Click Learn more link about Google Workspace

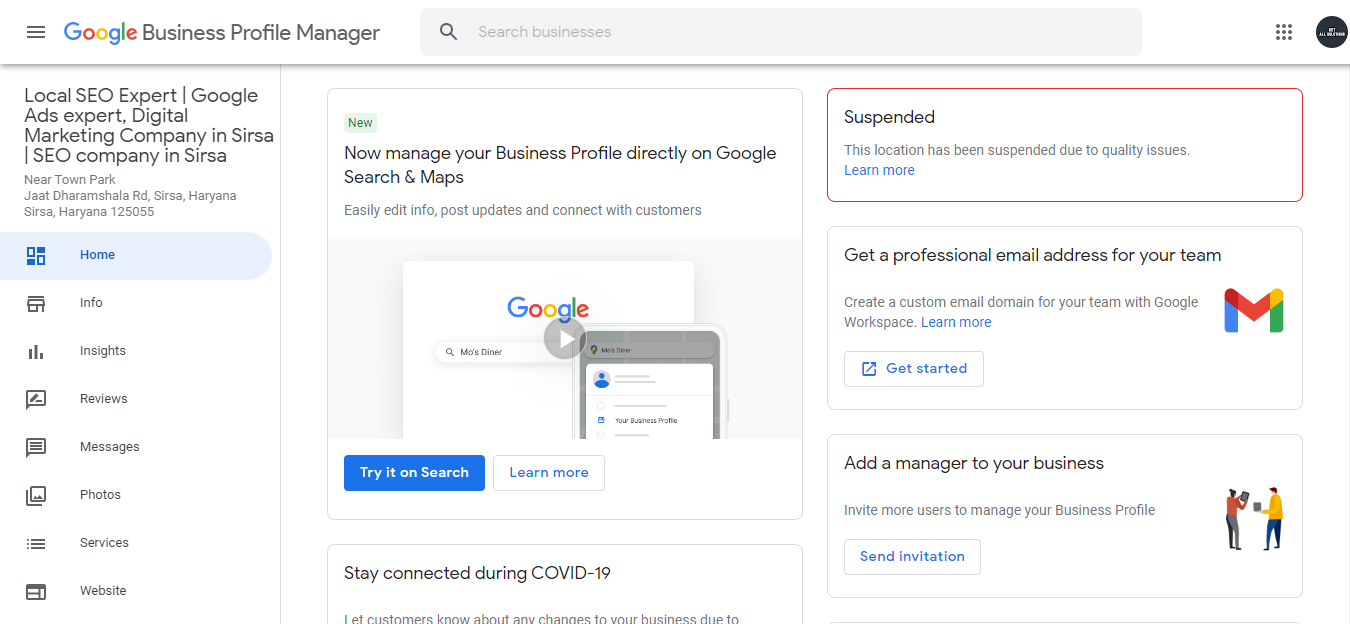click(x=956, y=322)
